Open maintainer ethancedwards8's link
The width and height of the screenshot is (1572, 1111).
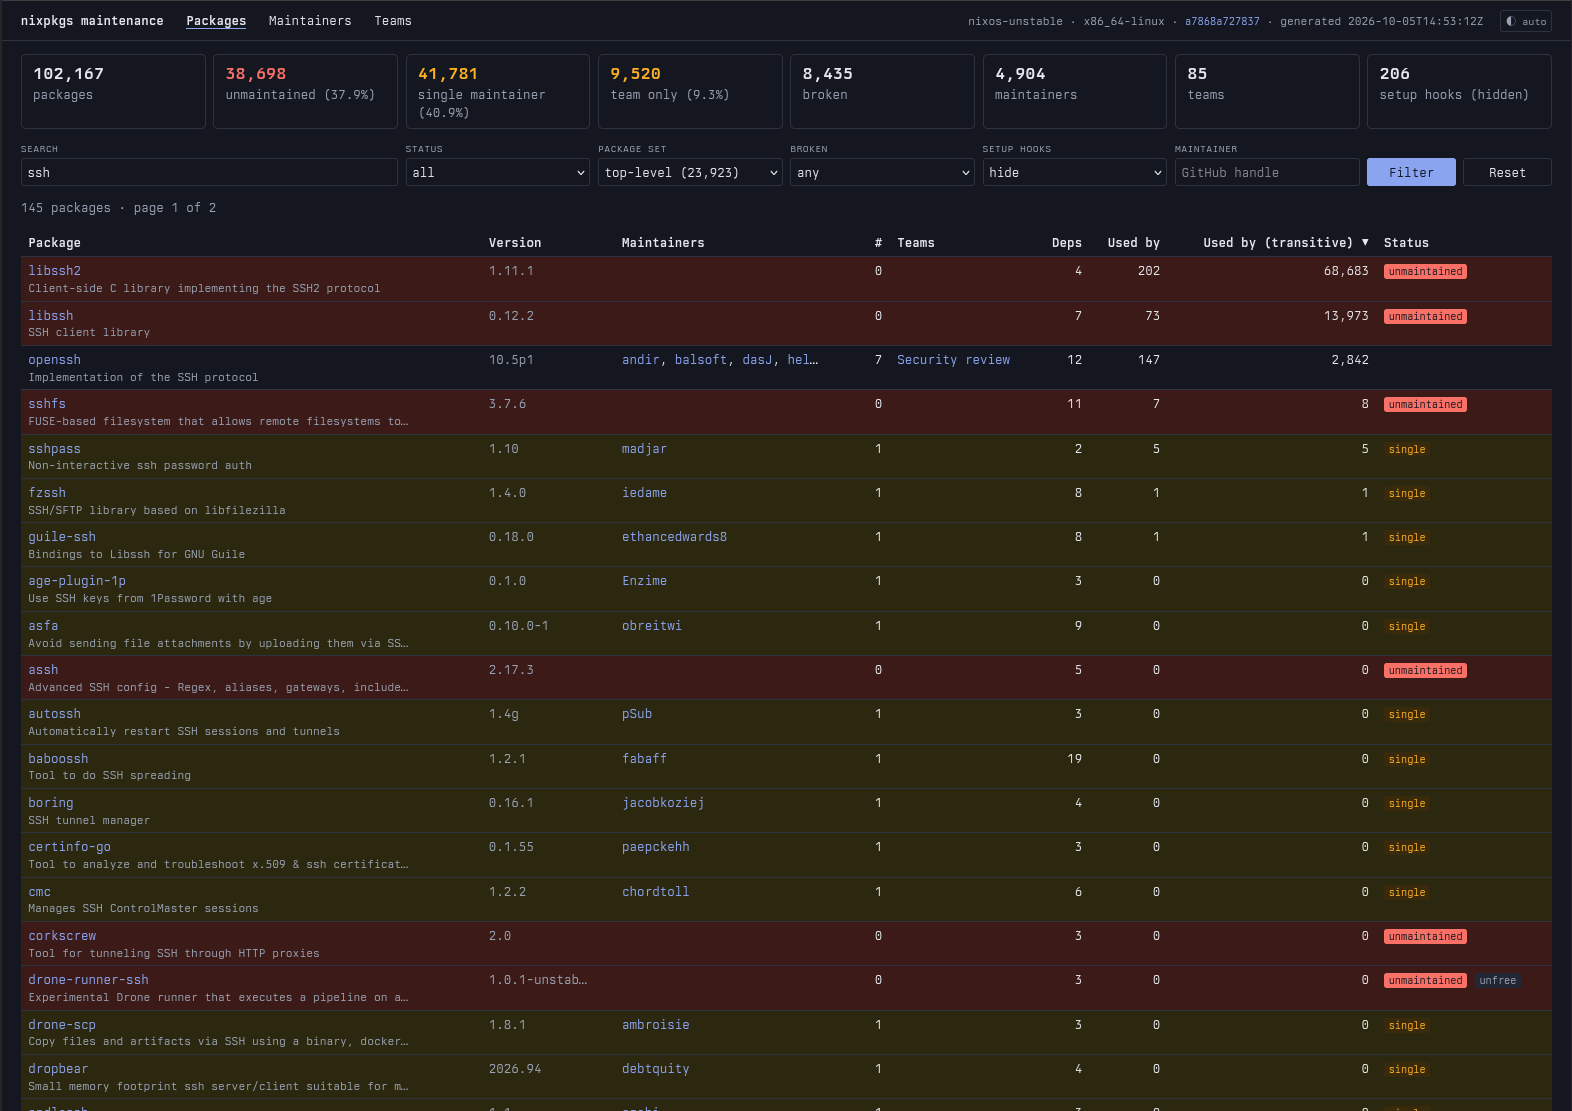coord(674,537)
